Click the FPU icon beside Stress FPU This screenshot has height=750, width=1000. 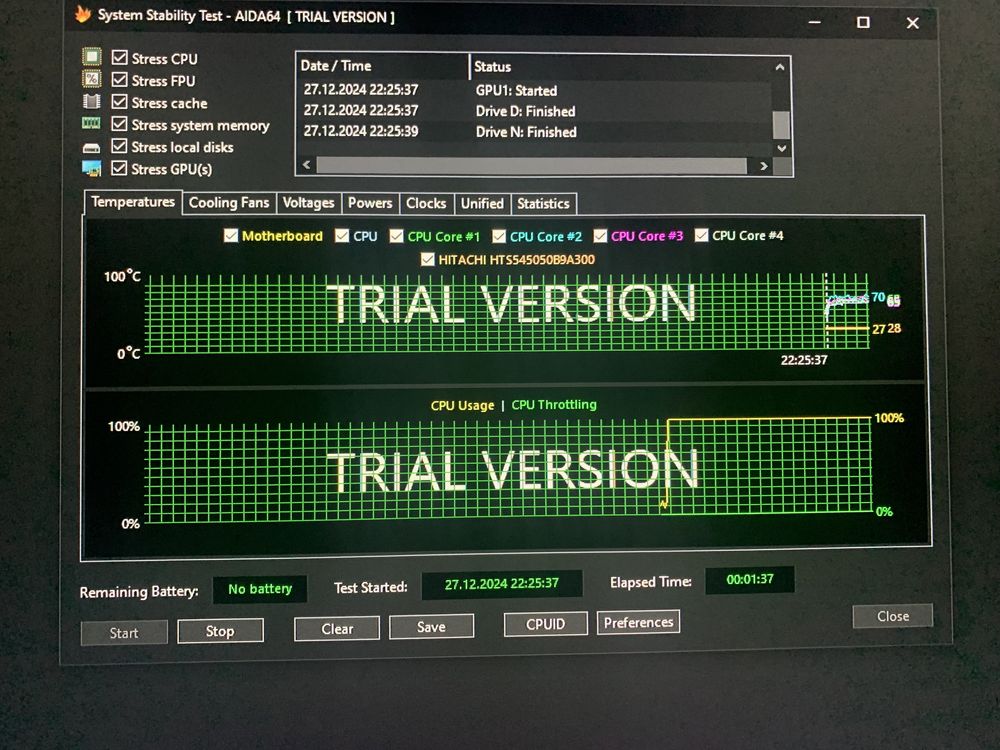click(x=92, y=79)
